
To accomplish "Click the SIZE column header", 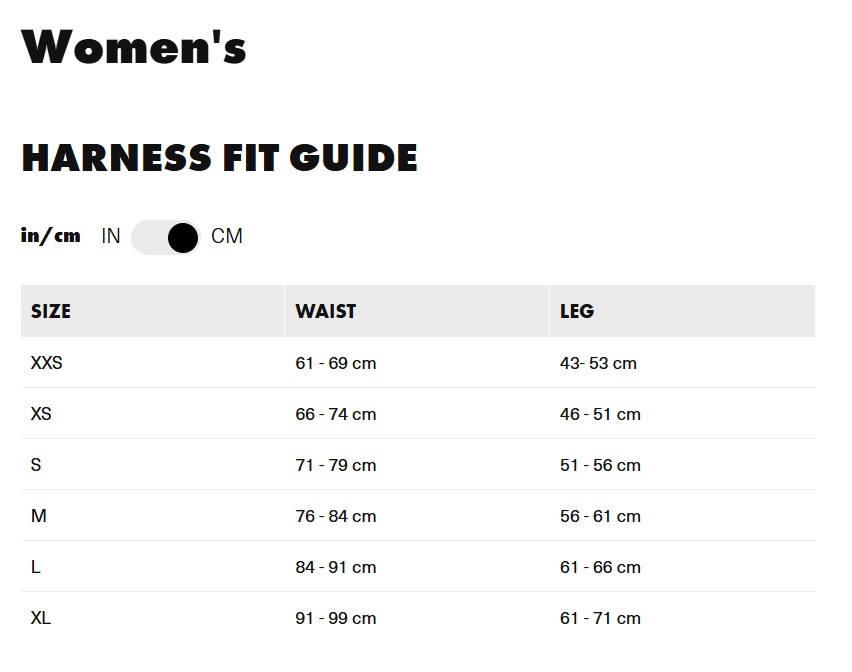I will coord(51,311).
